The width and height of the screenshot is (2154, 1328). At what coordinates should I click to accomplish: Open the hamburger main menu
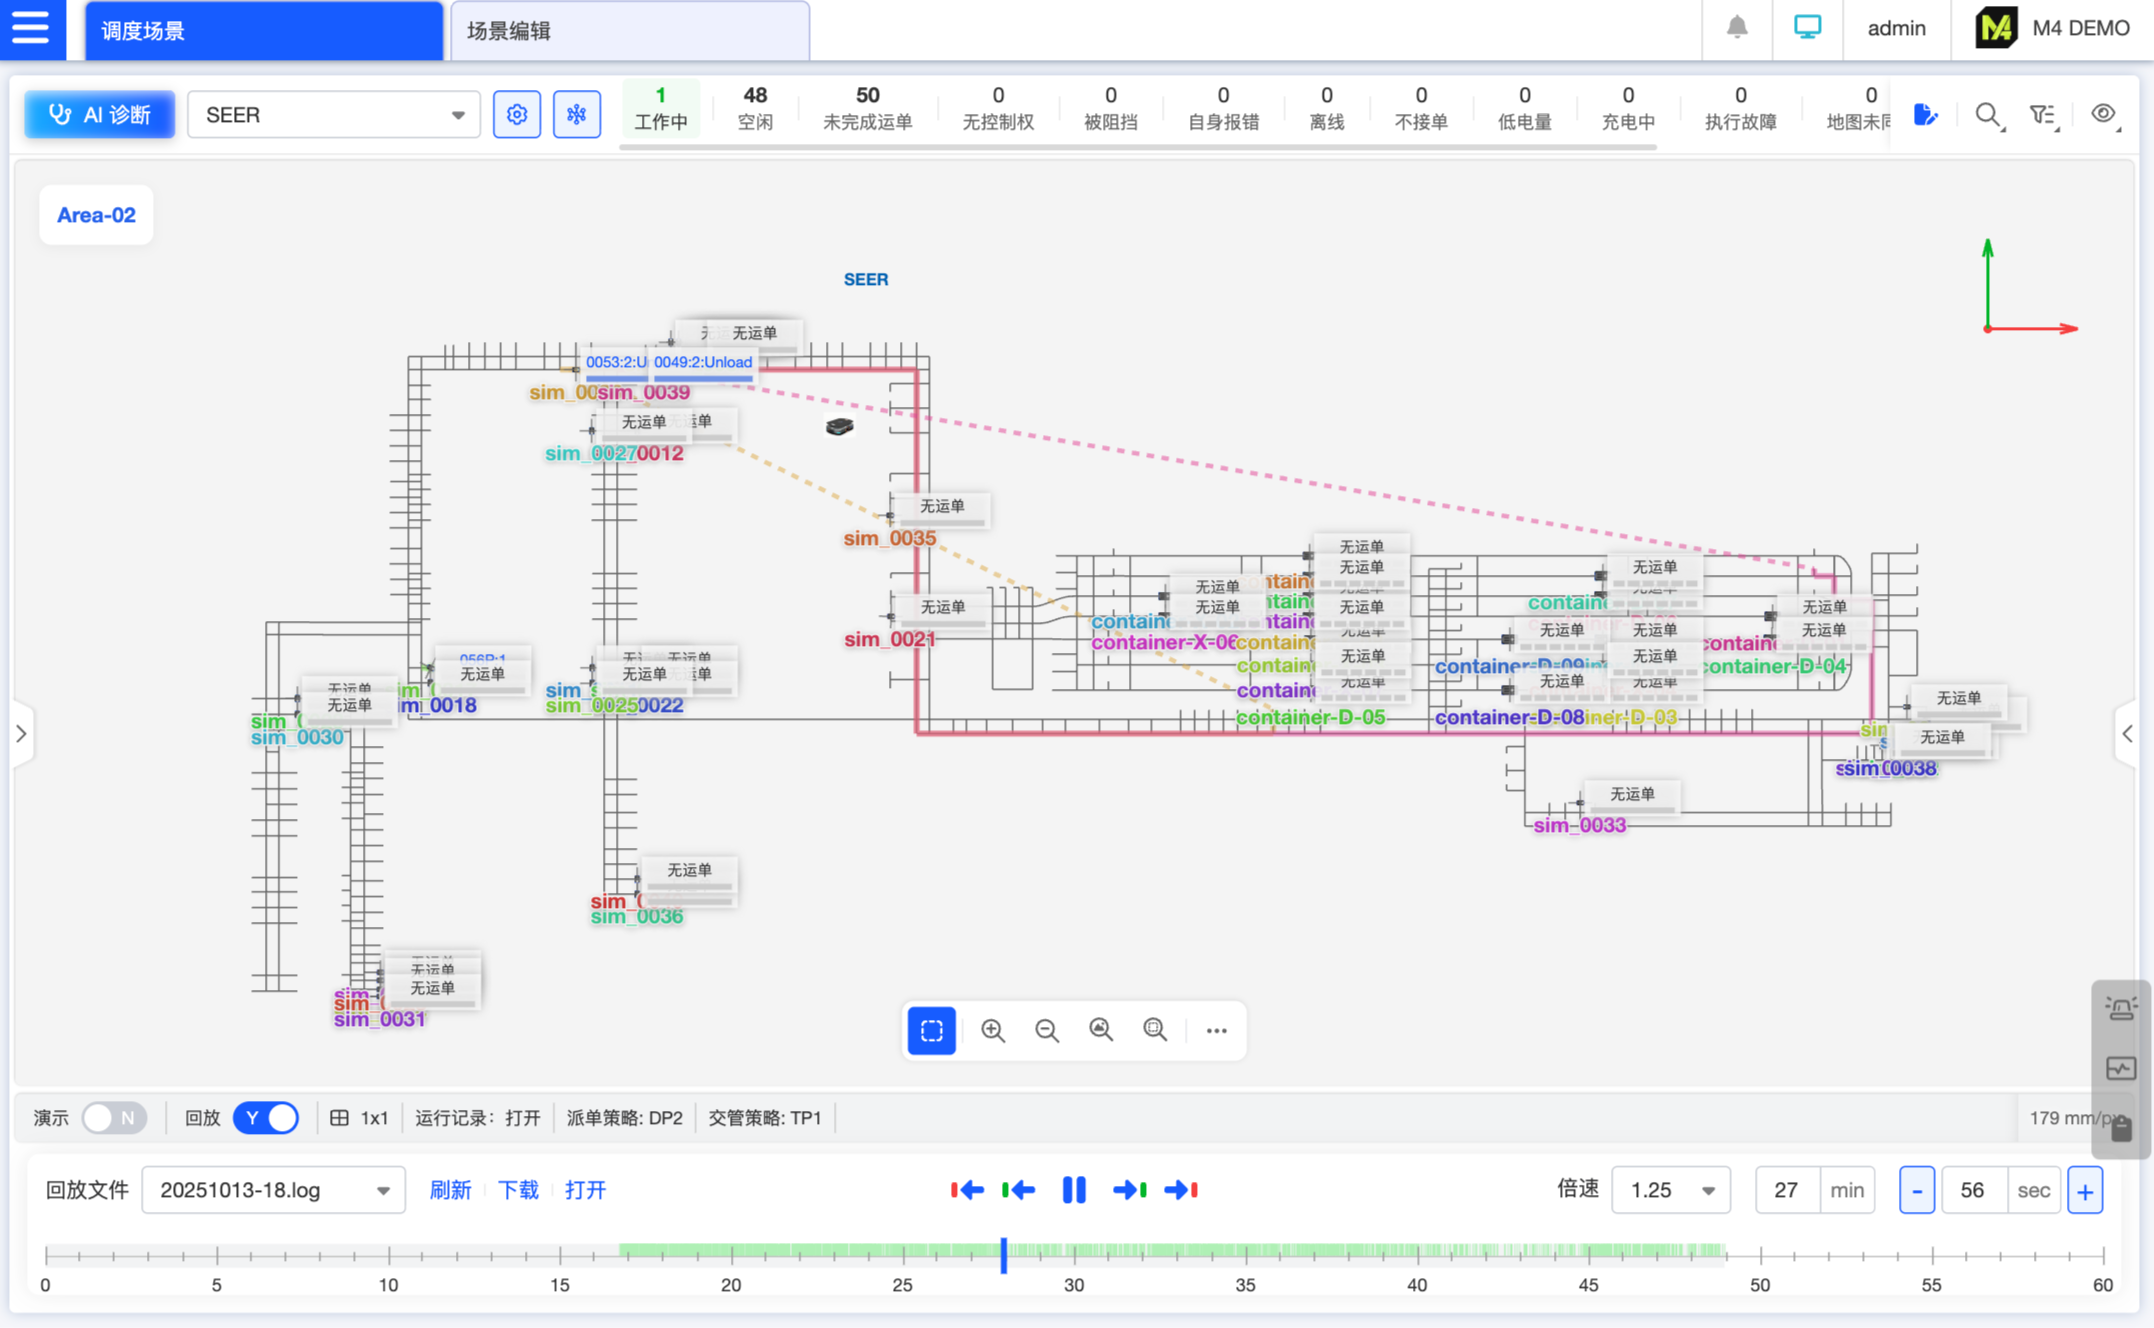(x=31, y=28)
